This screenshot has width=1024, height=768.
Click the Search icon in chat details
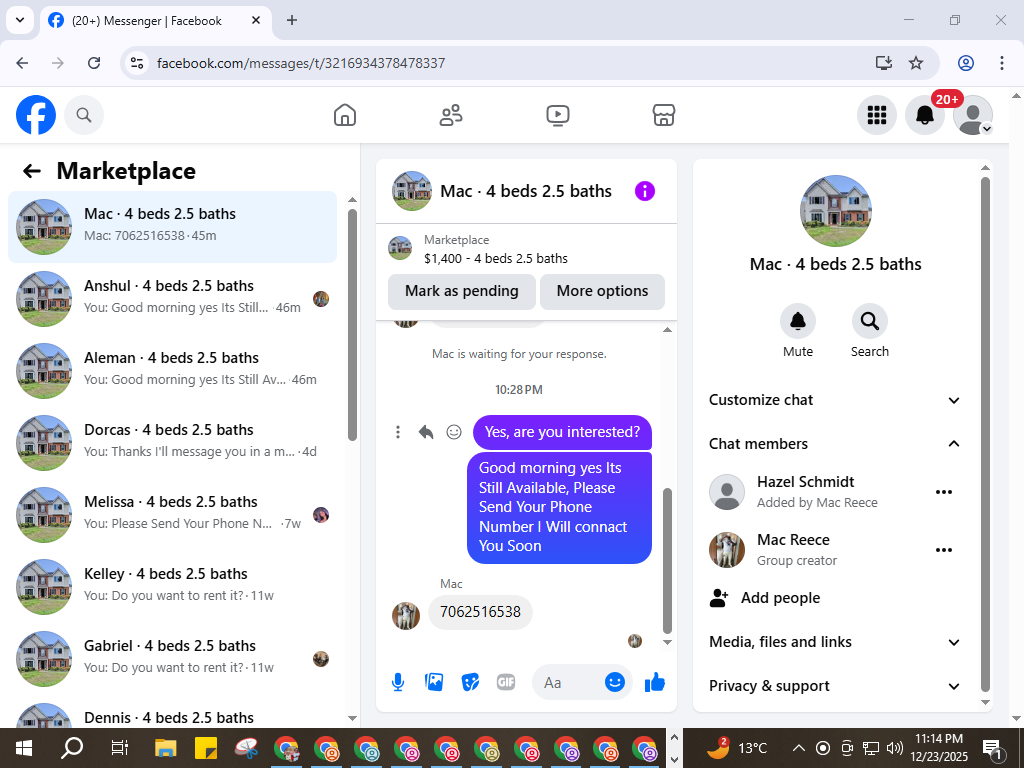point(870,321)
